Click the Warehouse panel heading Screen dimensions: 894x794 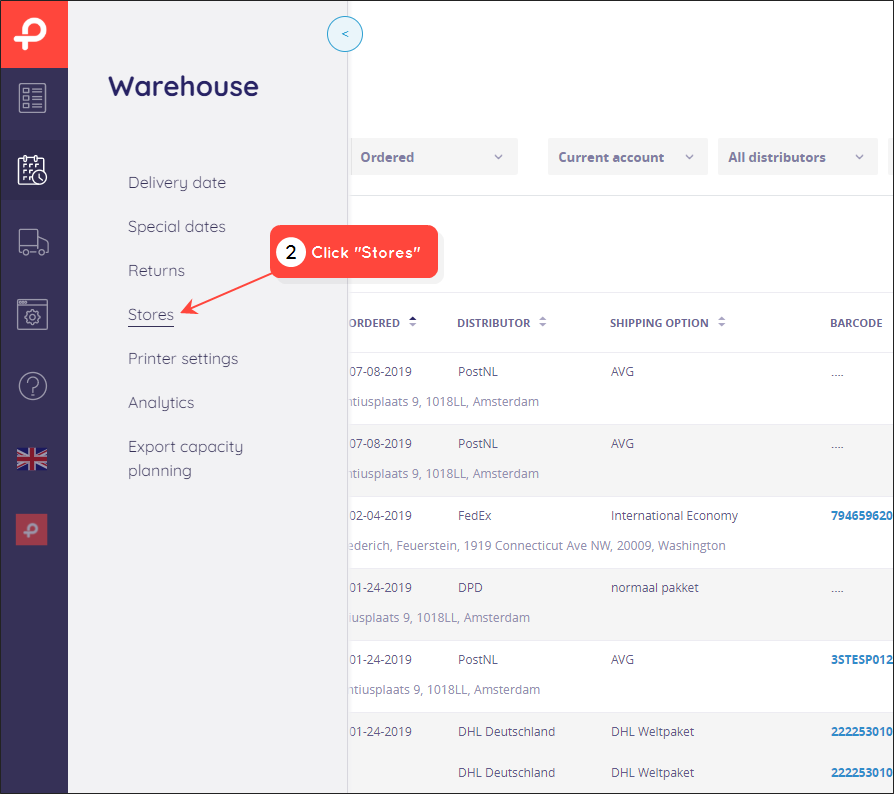point(183,86)
